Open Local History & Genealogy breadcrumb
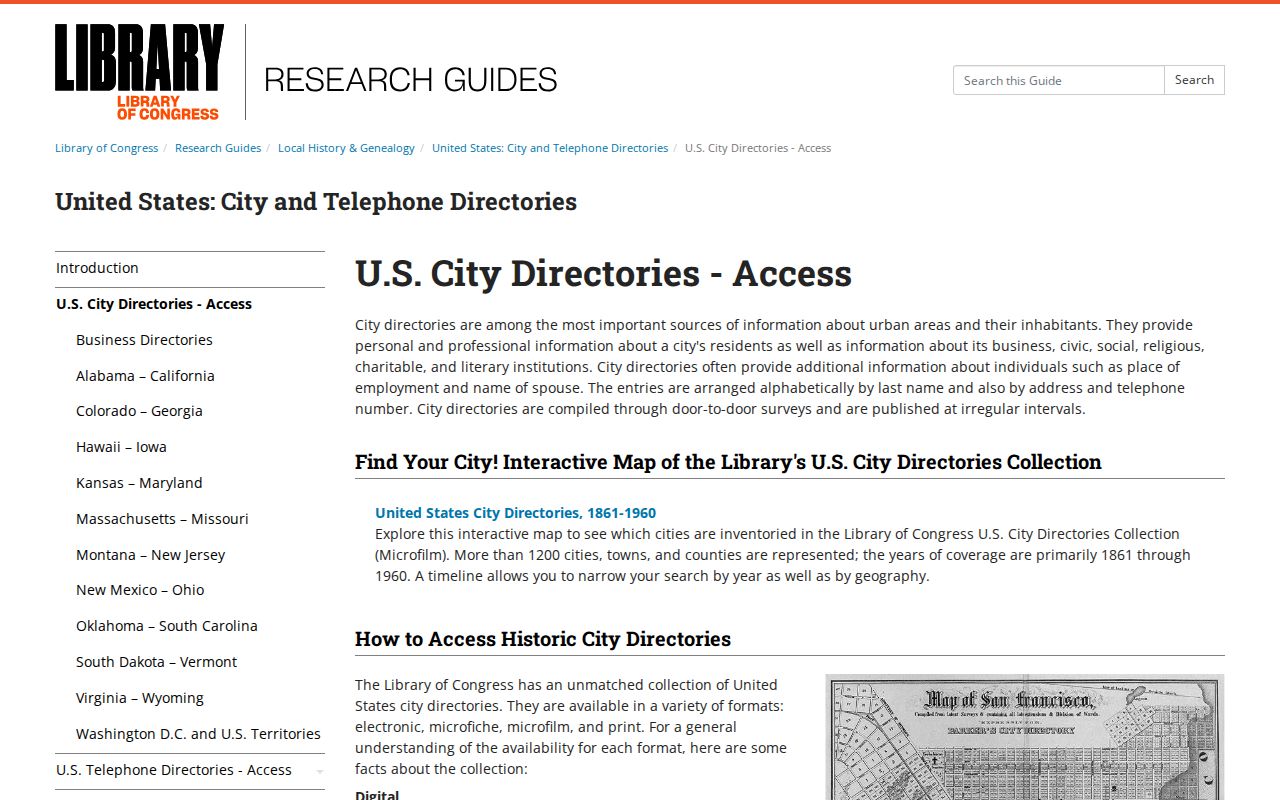The image size is (1280, 800). (346, 148)
